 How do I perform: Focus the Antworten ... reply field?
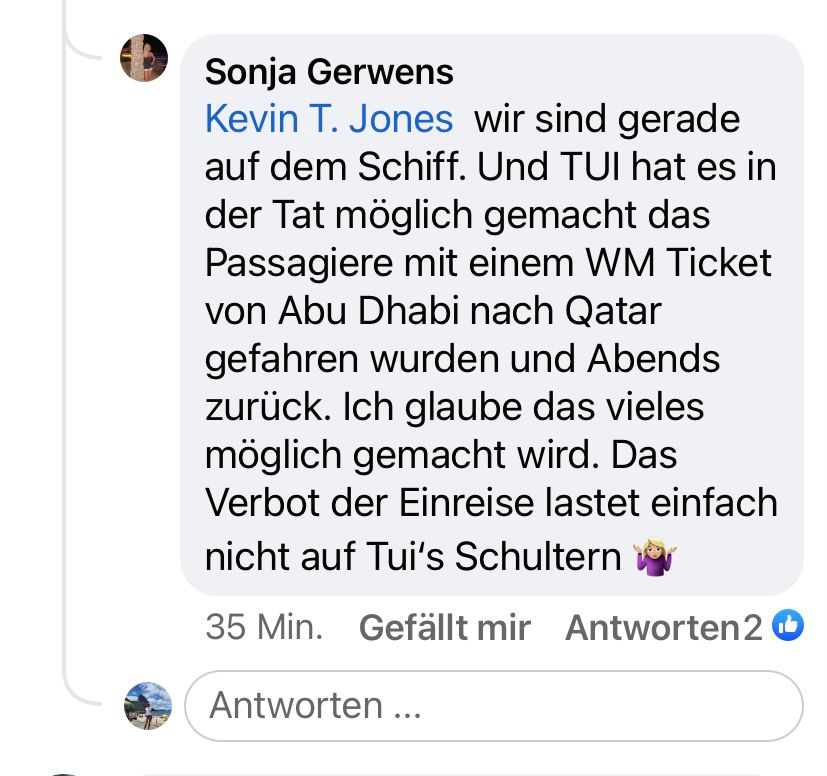(494, 705)
